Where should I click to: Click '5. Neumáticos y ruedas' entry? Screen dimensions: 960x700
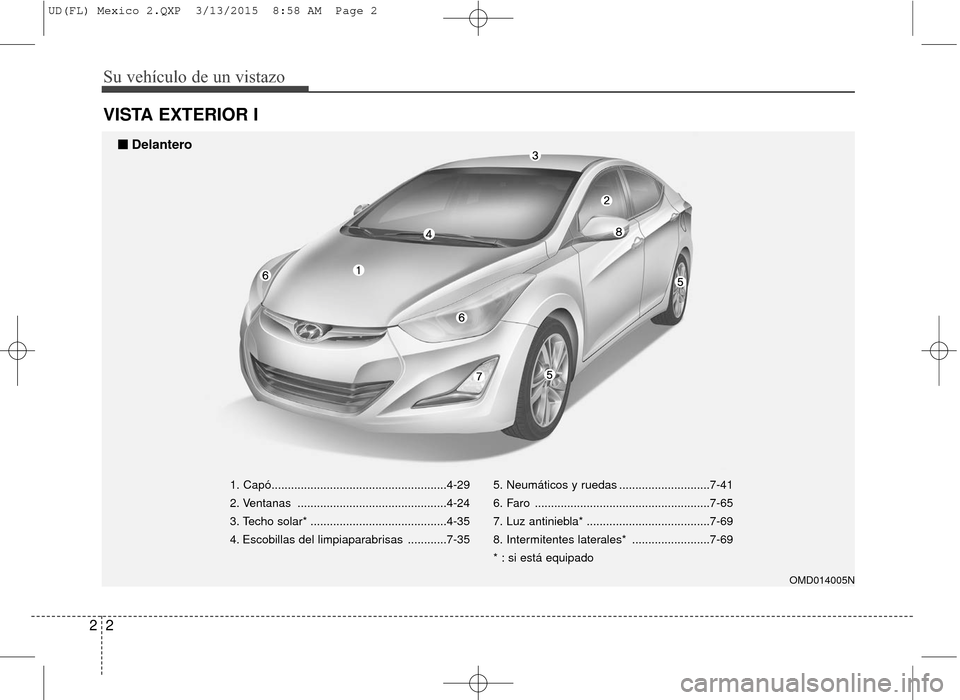click(x=613, y=485)
